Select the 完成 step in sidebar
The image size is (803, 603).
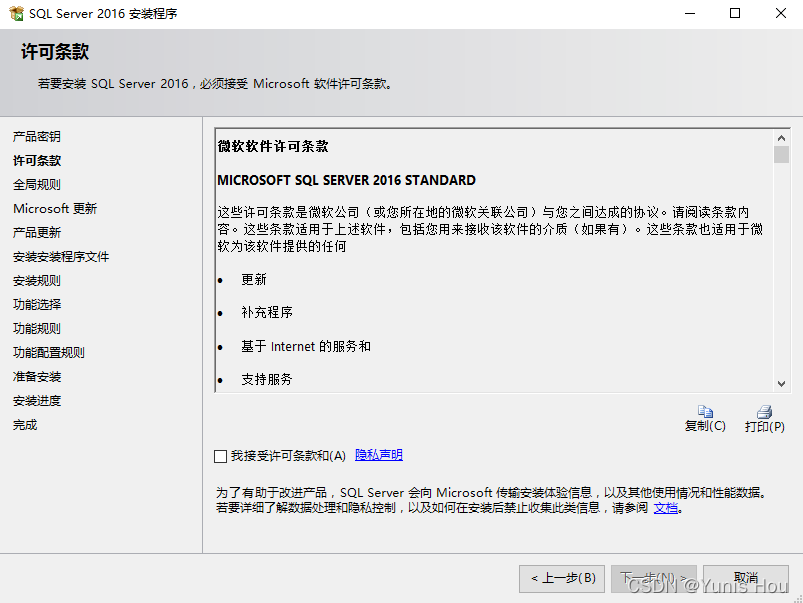click(25, 425)
